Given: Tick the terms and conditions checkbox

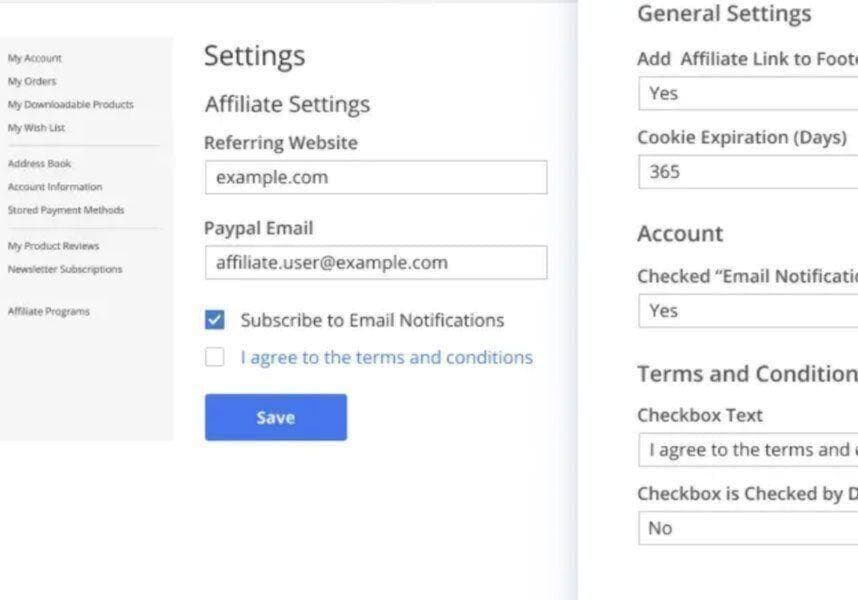Looking at the screenshot, I should [x=215, y=357].
